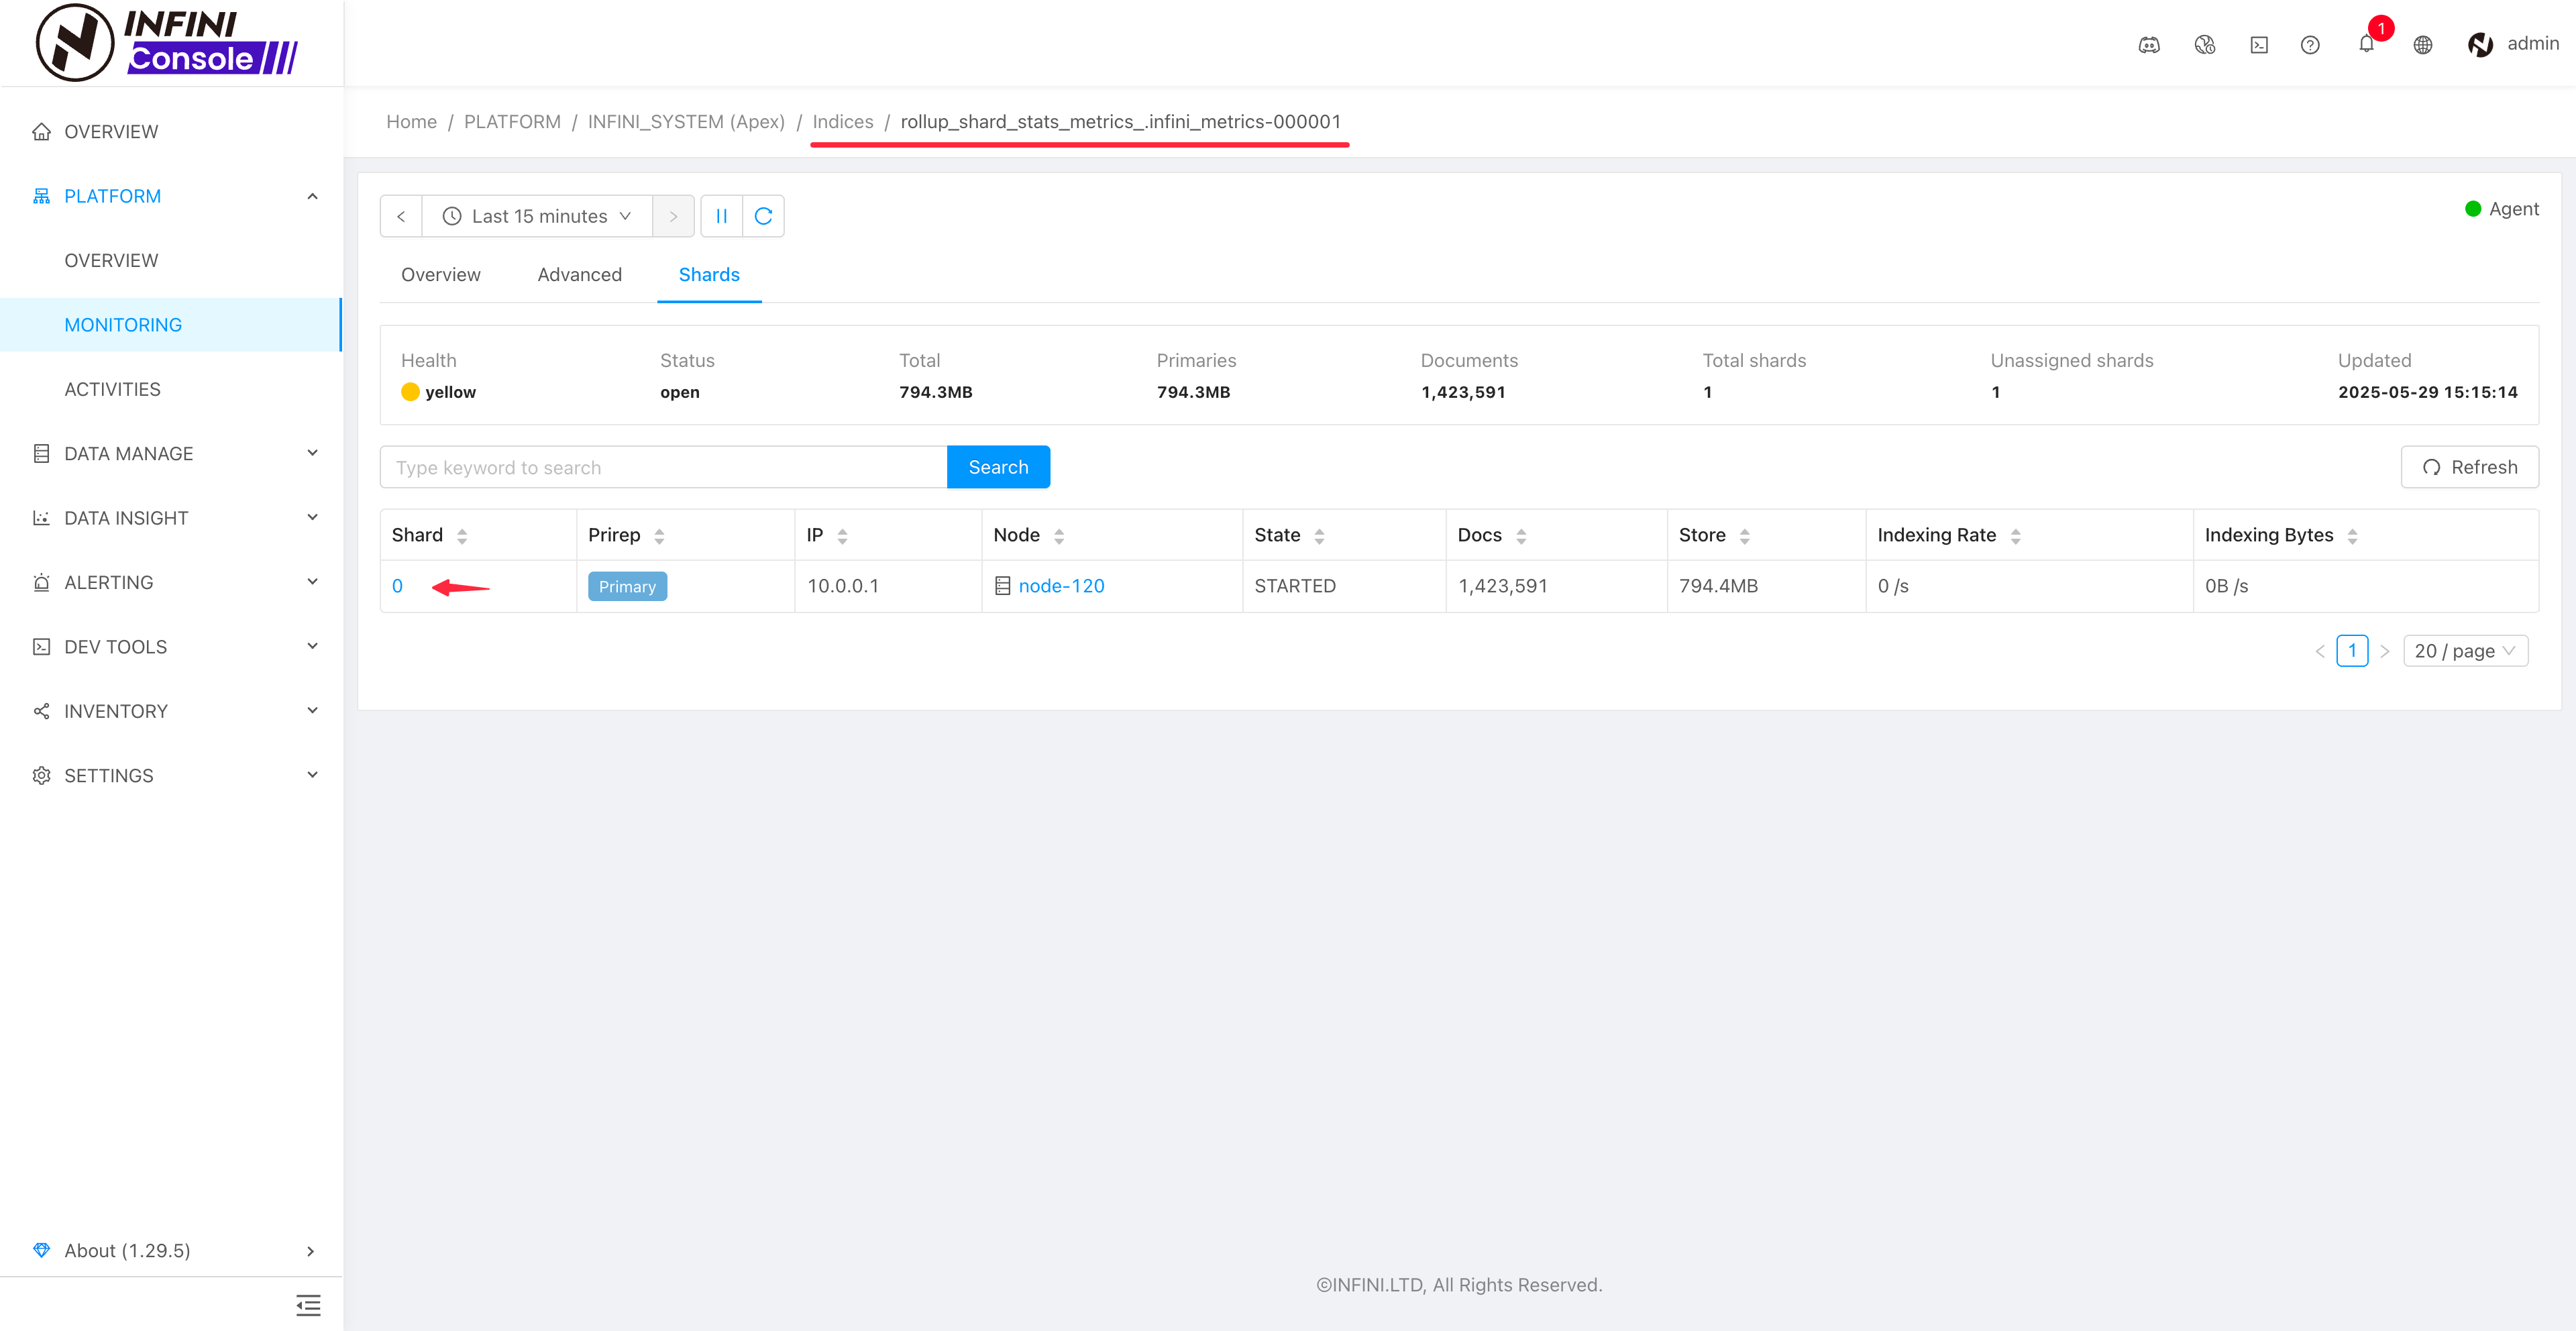
Task: Open the Last 15 minutes time range dropdown
Action: click(537, 216)
